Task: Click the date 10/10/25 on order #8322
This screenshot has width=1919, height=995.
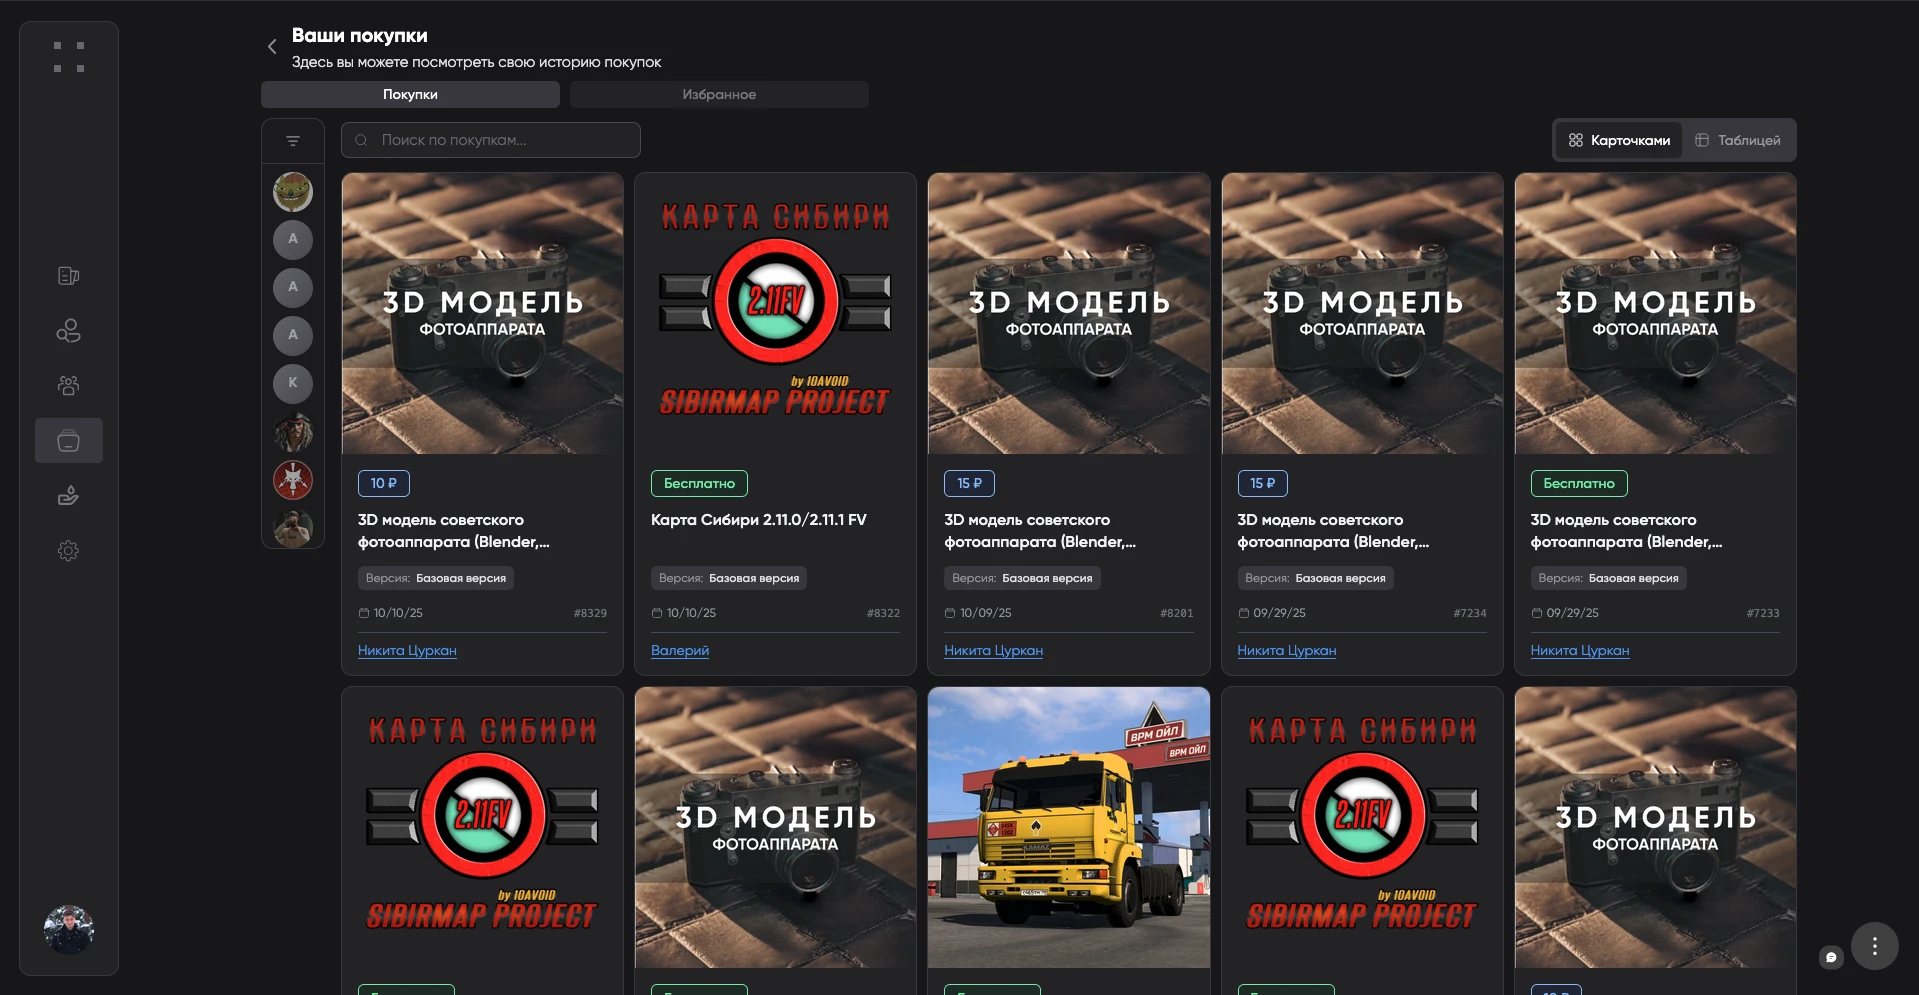Action: (x=691, y=613)
